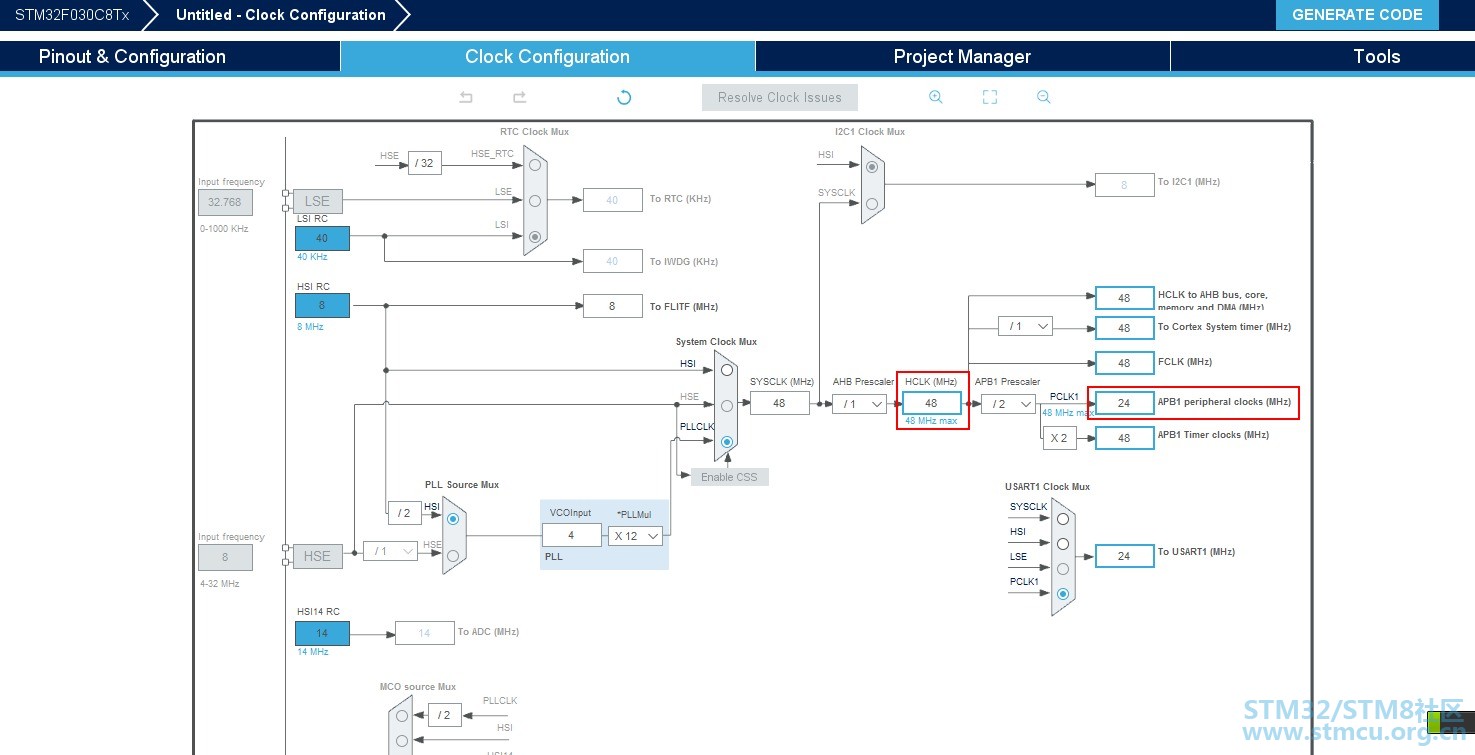Select HSE in System Clock Mux
The image size is (1475, 755).
pos(727,406)
